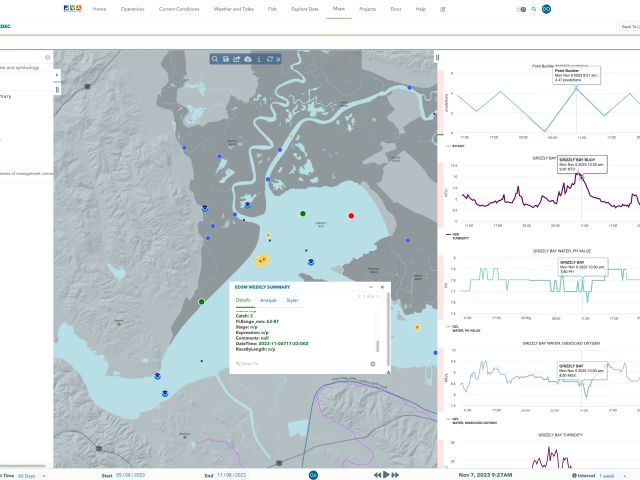Open the left panel settings gear
This screenshot has height=480, width=640.
click(48, 58)
